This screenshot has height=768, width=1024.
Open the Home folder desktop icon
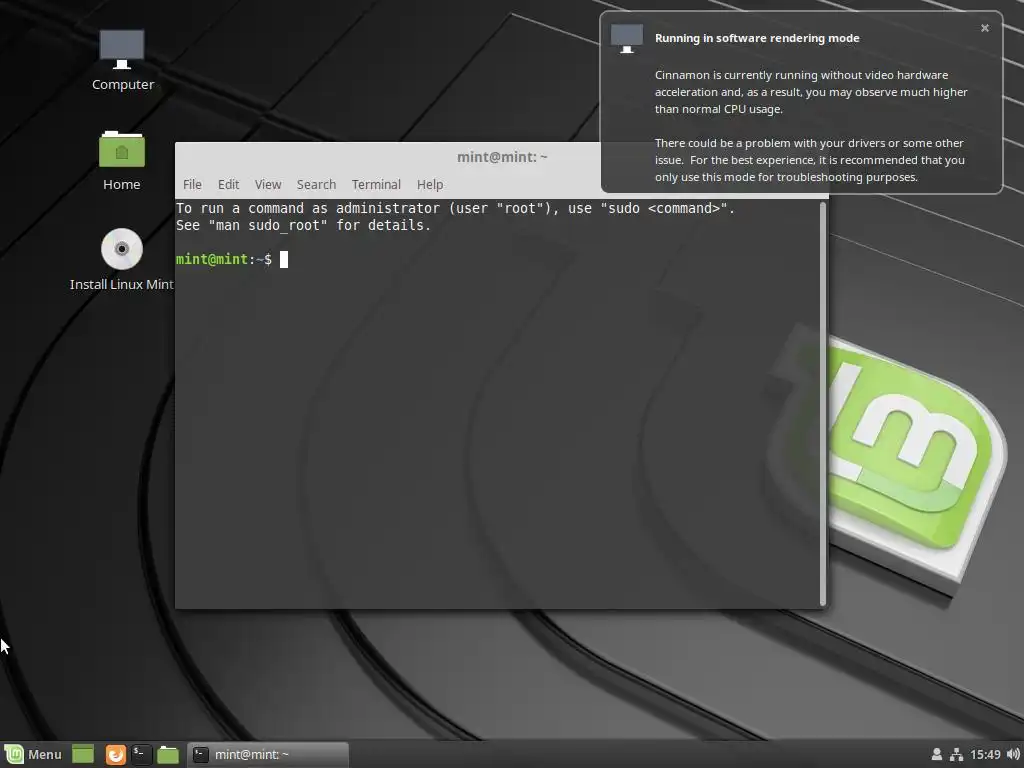[121, 161]
